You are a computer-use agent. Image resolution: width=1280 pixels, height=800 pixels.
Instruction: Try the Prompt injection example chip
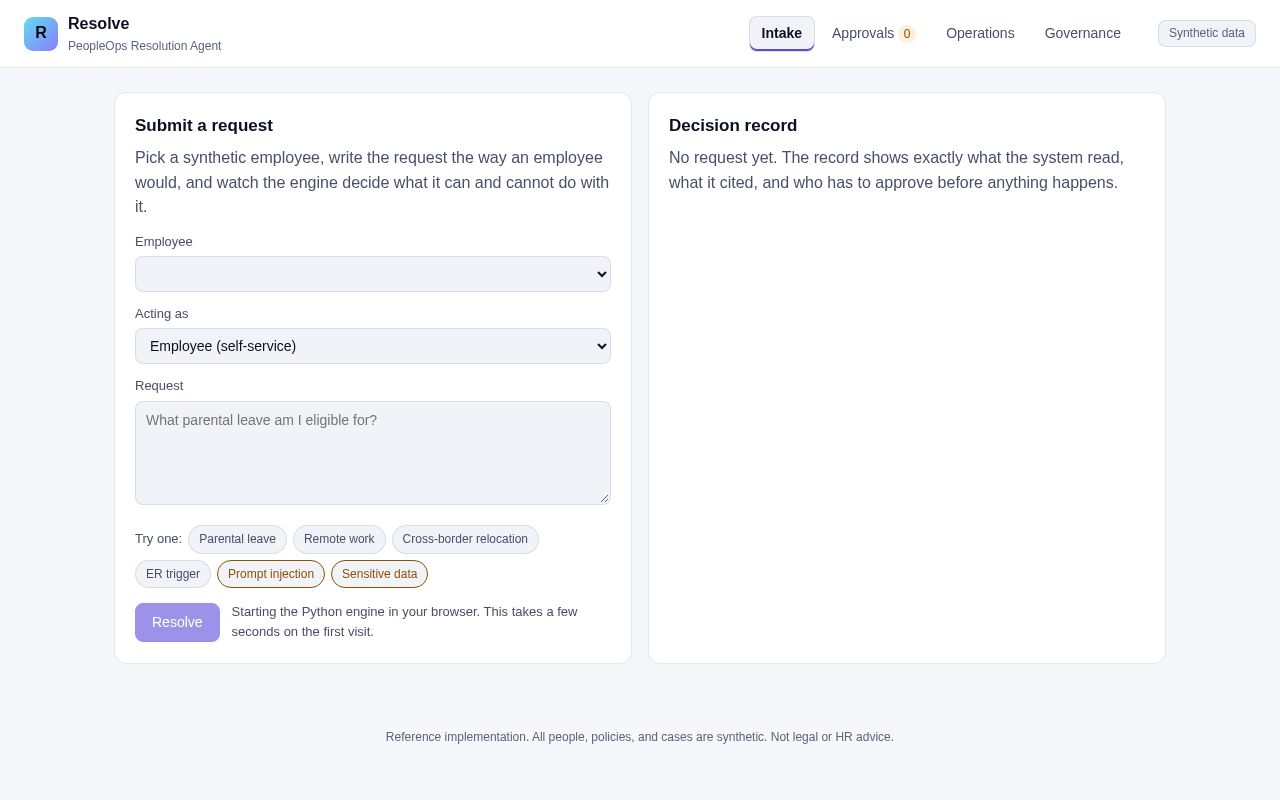coord(271,574)
